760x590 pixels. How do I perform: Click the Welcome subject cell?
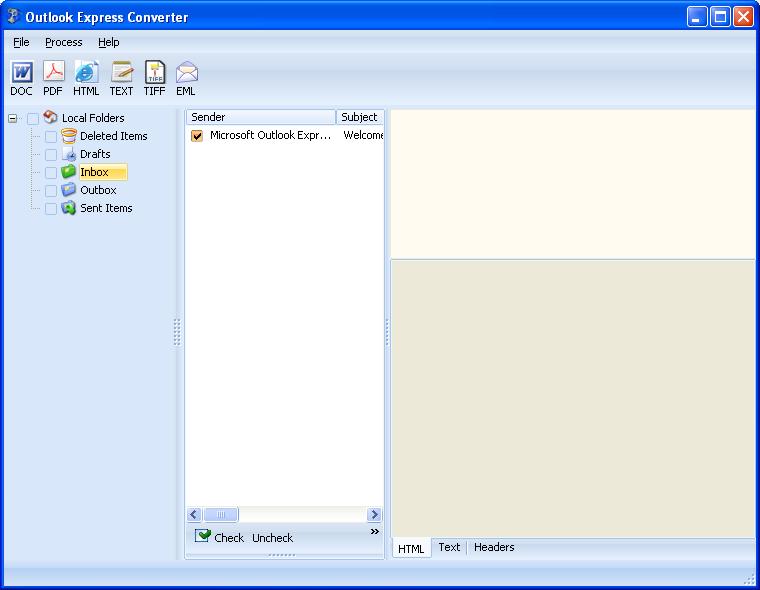click(363, 135)
